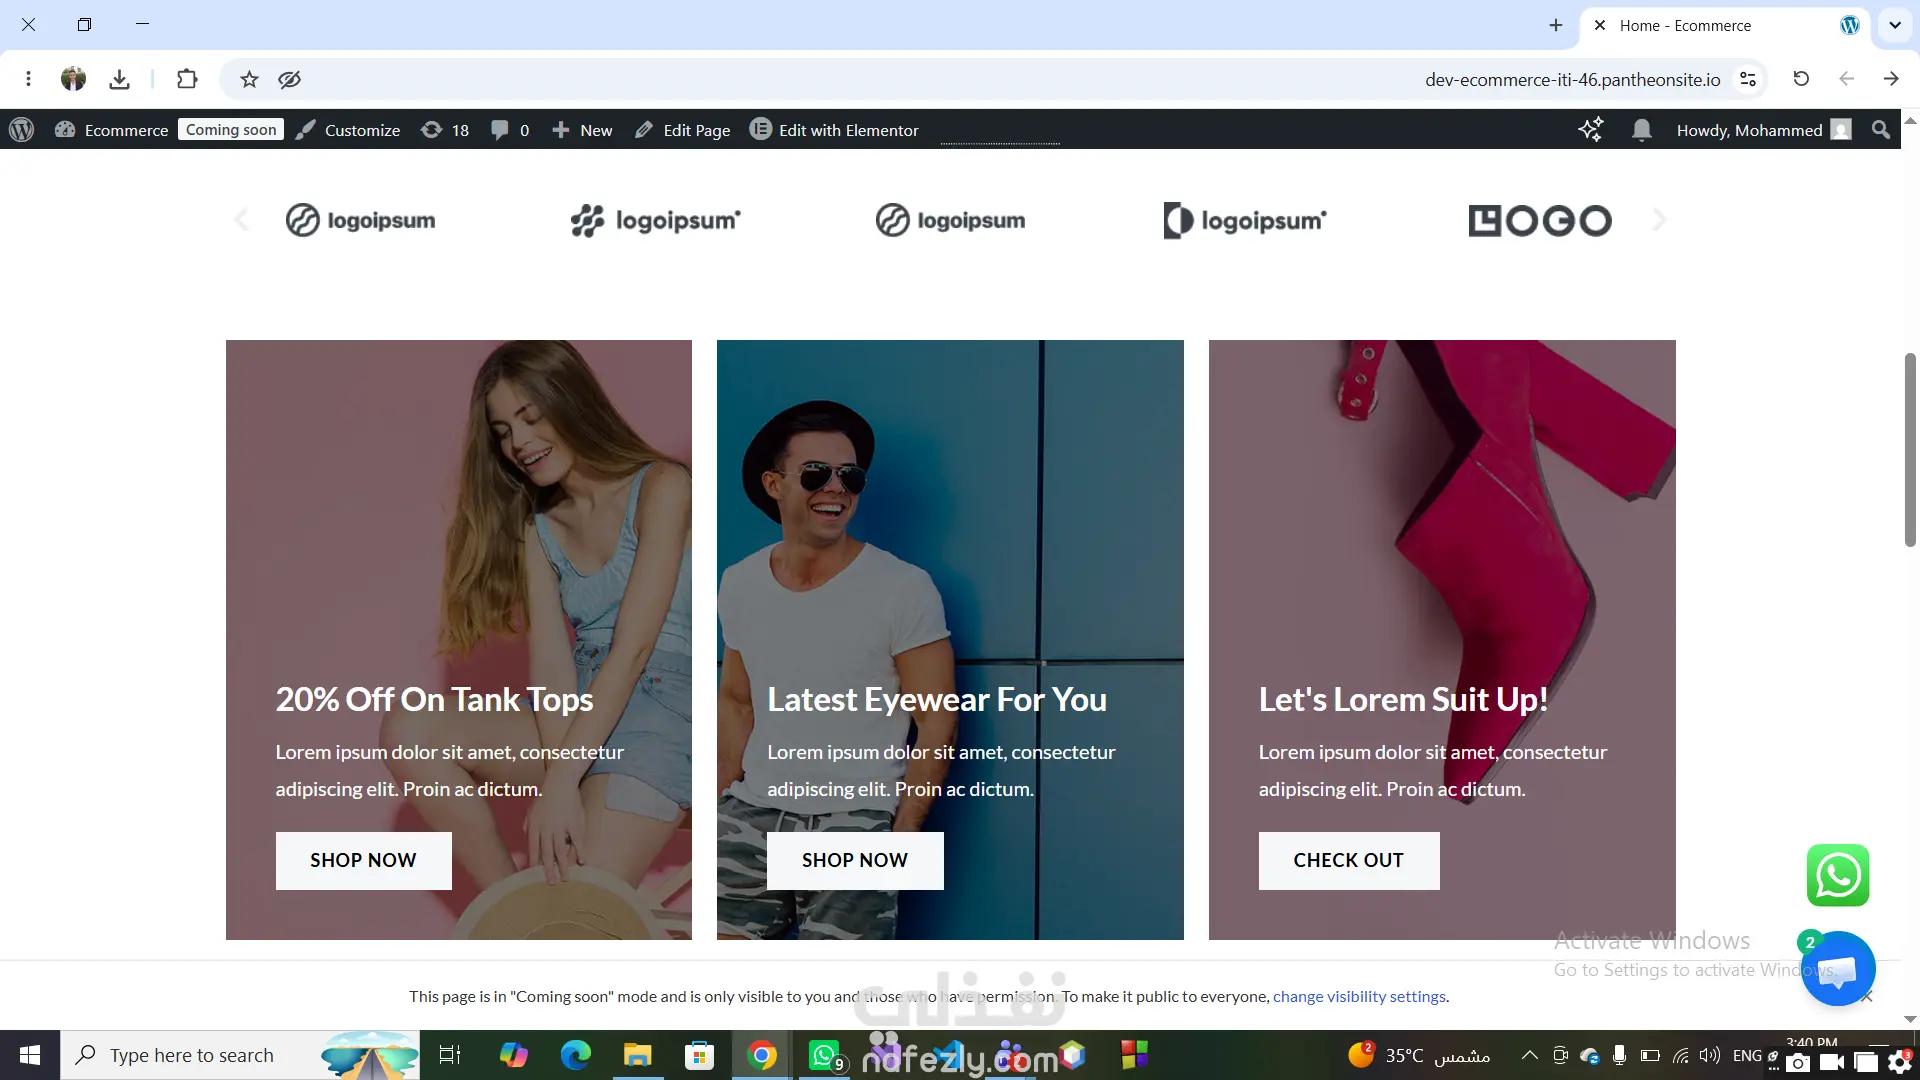
Task: Click the Check Out button
Action: tap(1349, 860)
